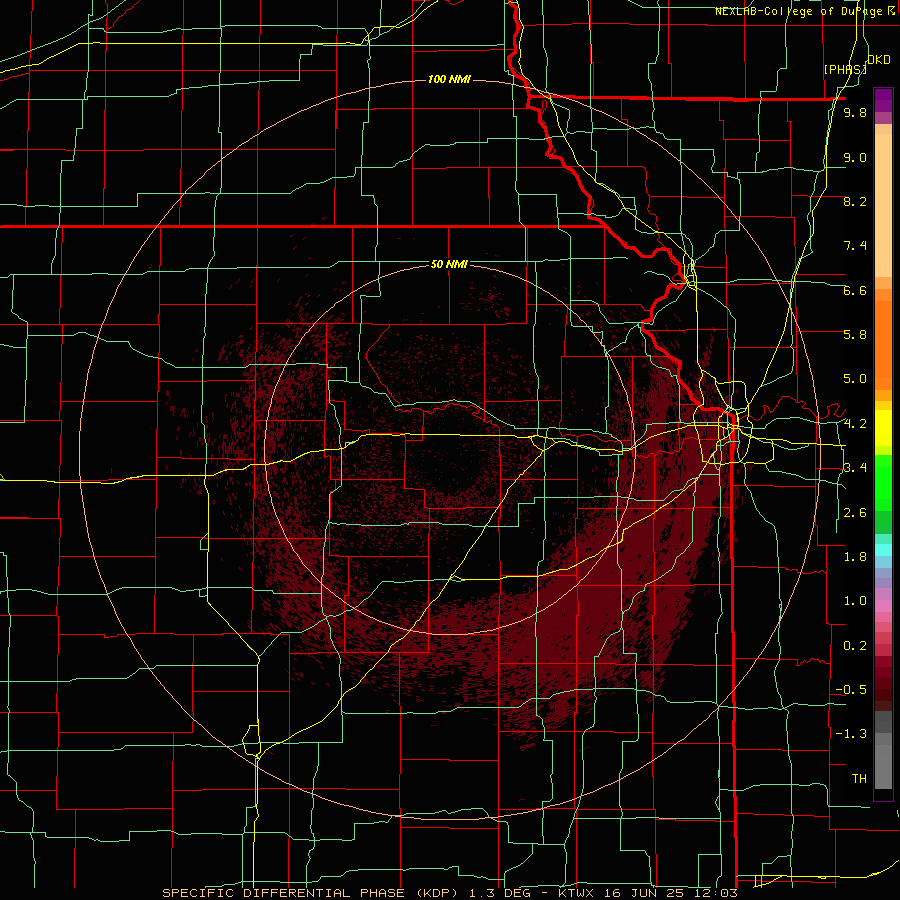Click the "TH" label at the bottom of the scale
Screen dimensions: 900x900
coord(859,779)
